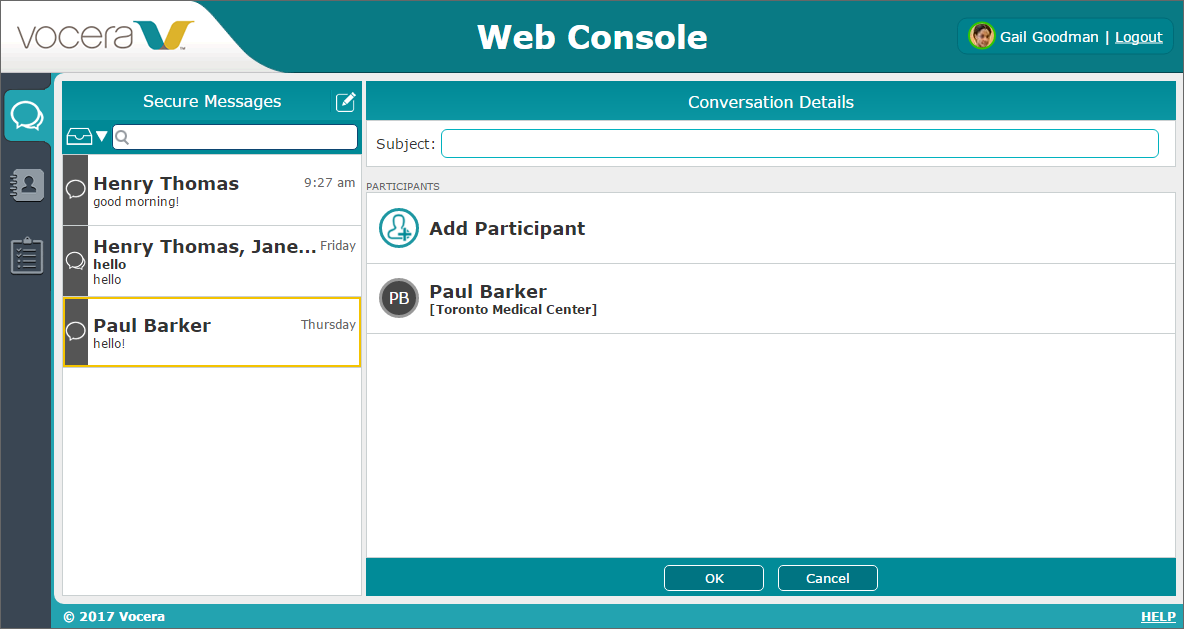The width and height of the screenshot is (1184, 629).
Task: Open Henry Thomas 'good morning!' conversation
Action: [x=211, y=190]
